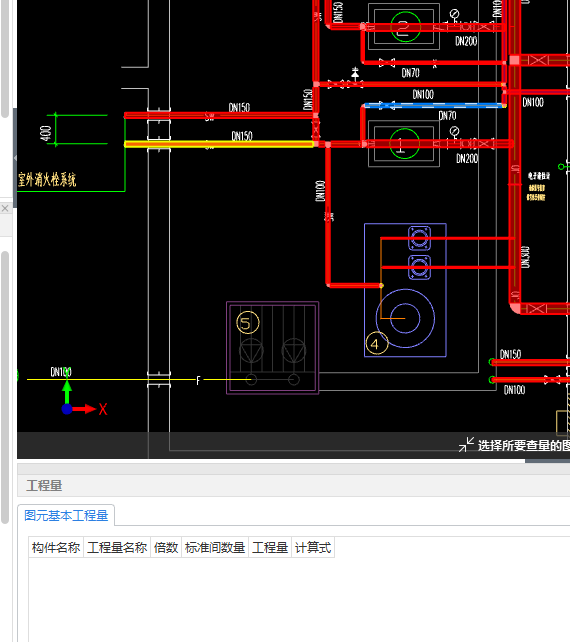Select the large blue concentric circle tank
This screenshot has height=642, width=570.
pos(405,318)
